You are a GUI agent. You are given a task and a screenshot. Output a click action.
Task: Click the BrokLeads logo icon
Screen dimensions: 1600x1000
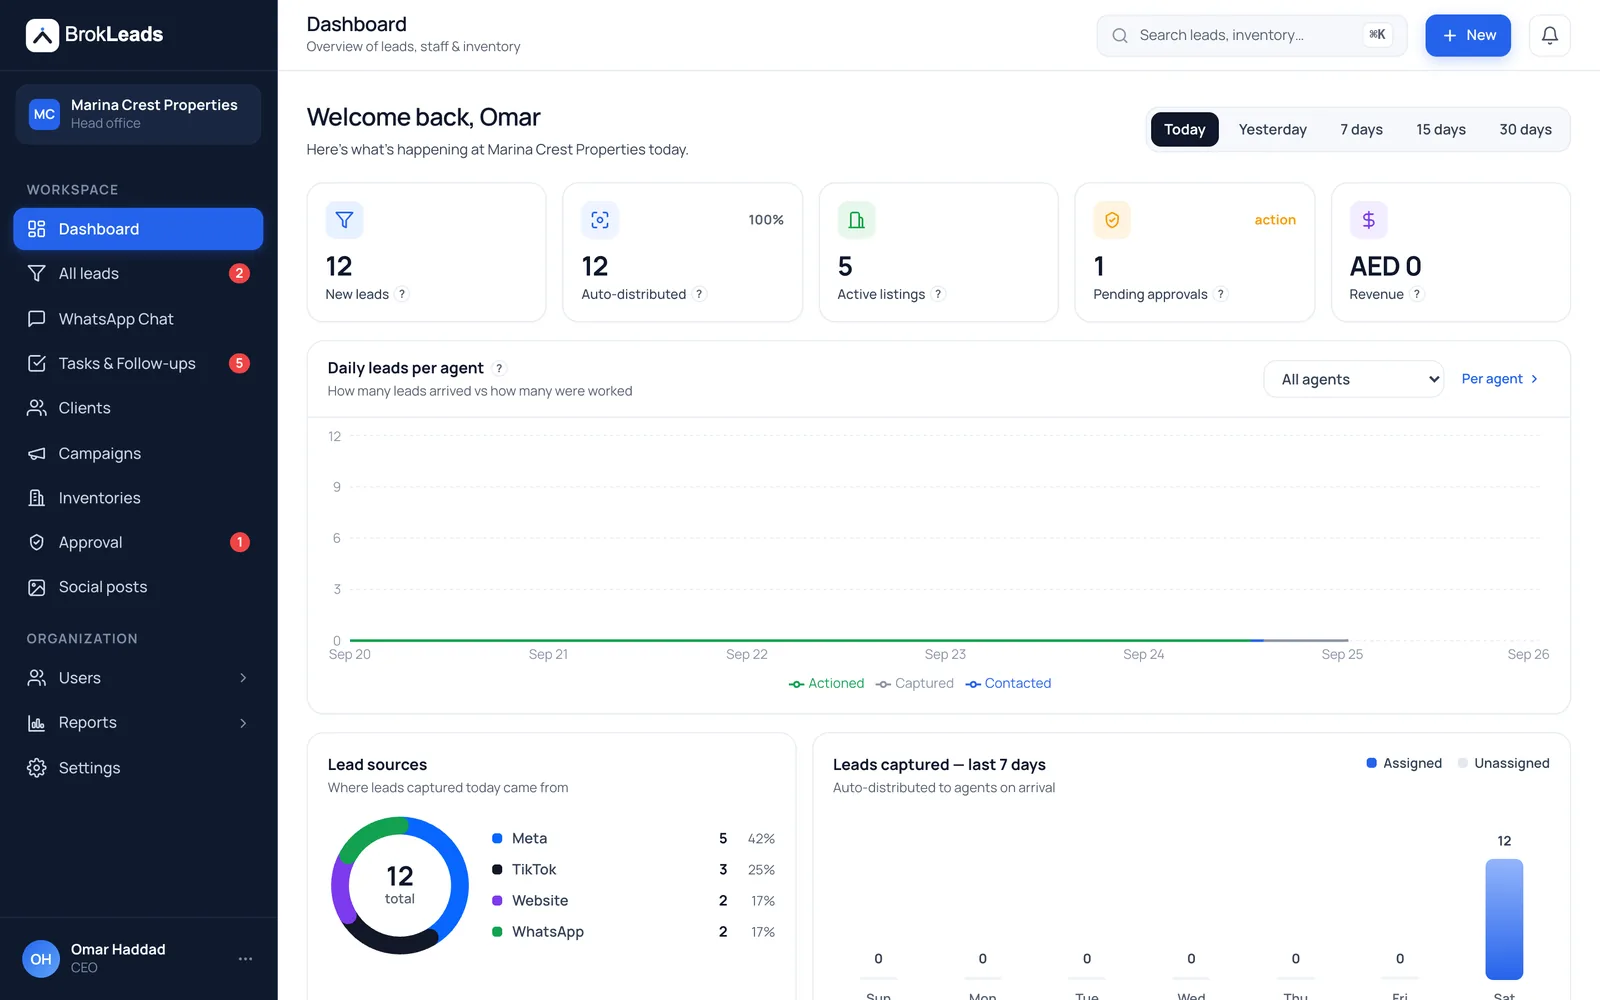[x=42, y=35]
